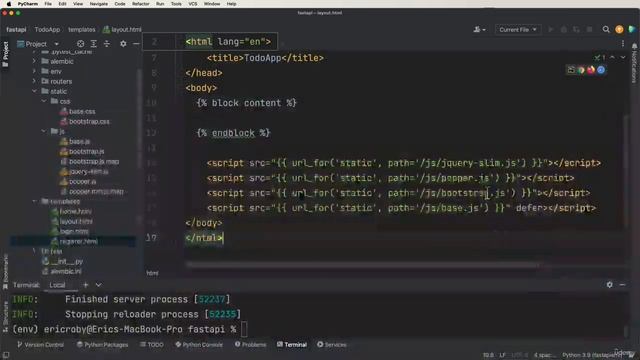This screenshot has width=640, height=360.
Task: Open the Refactor menu
Action: (141, 4)
